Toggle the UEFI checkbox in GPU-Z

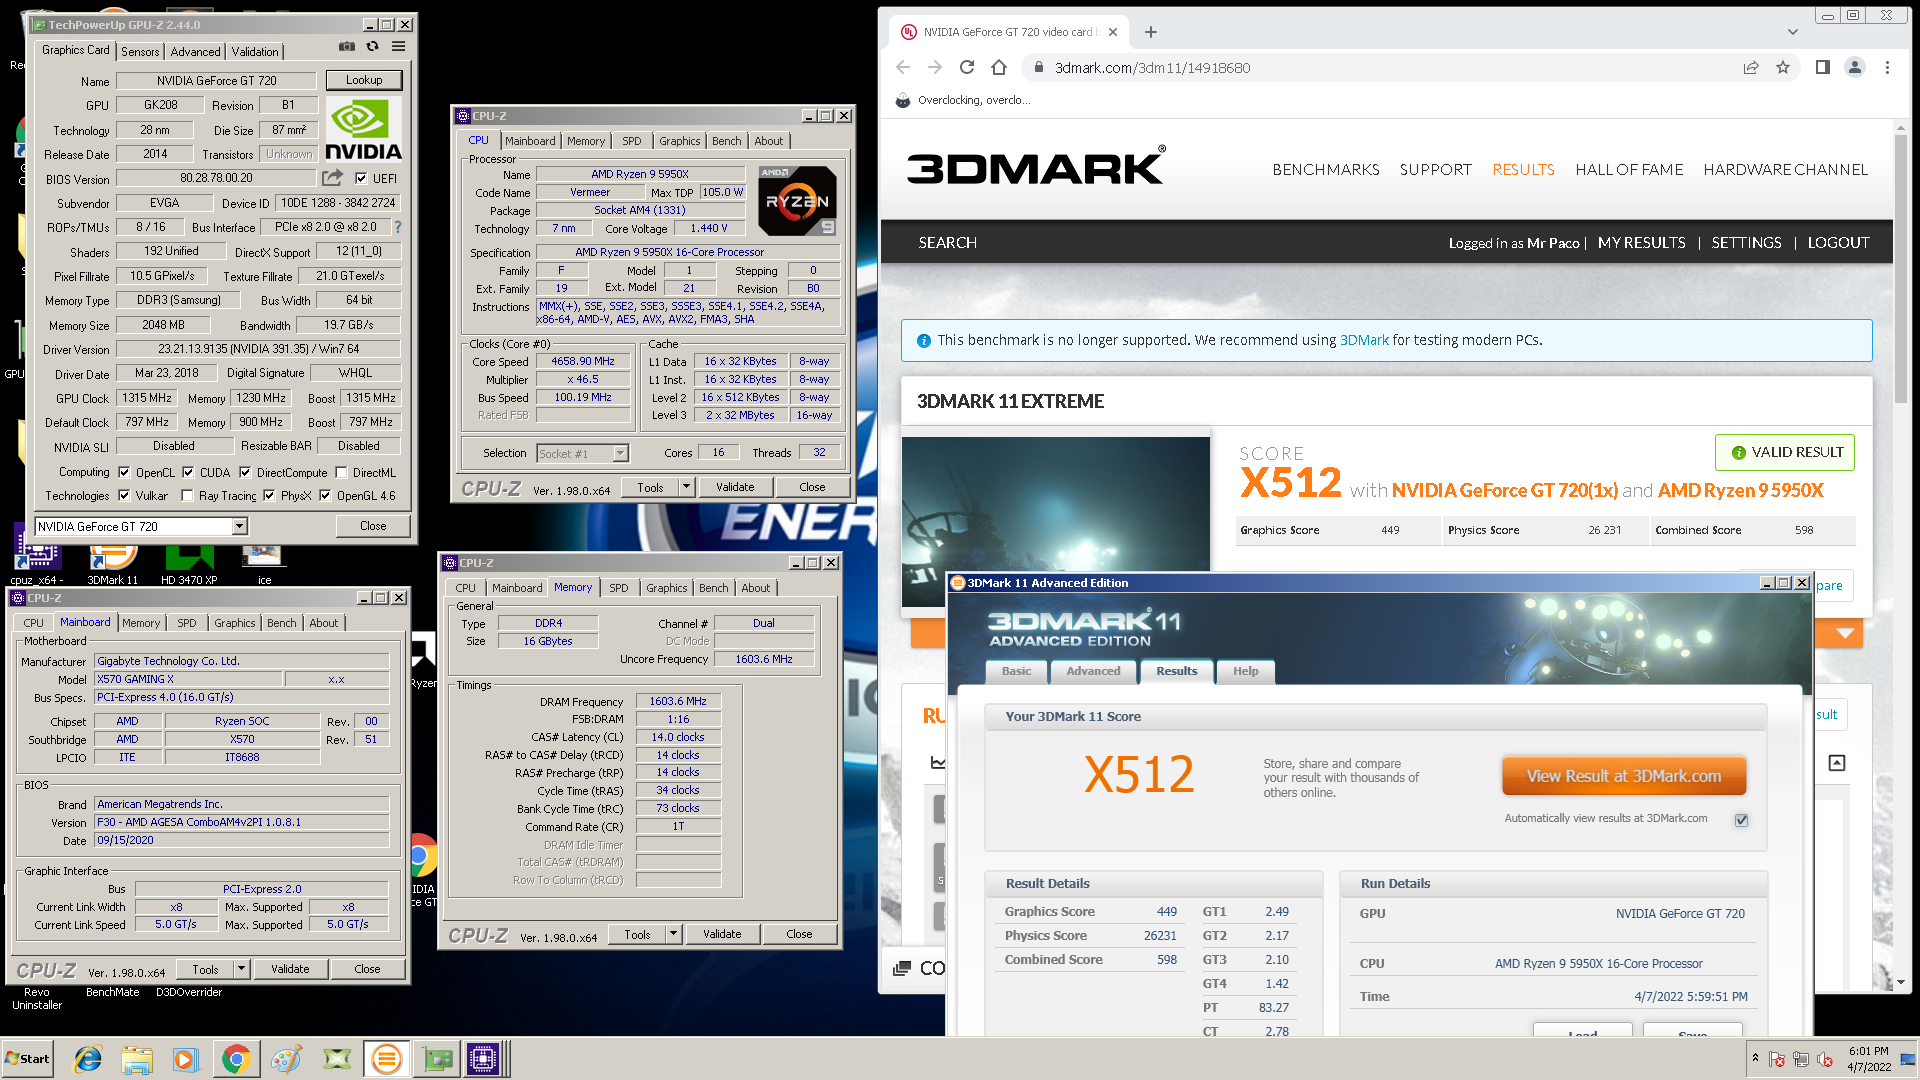[361, 178]
